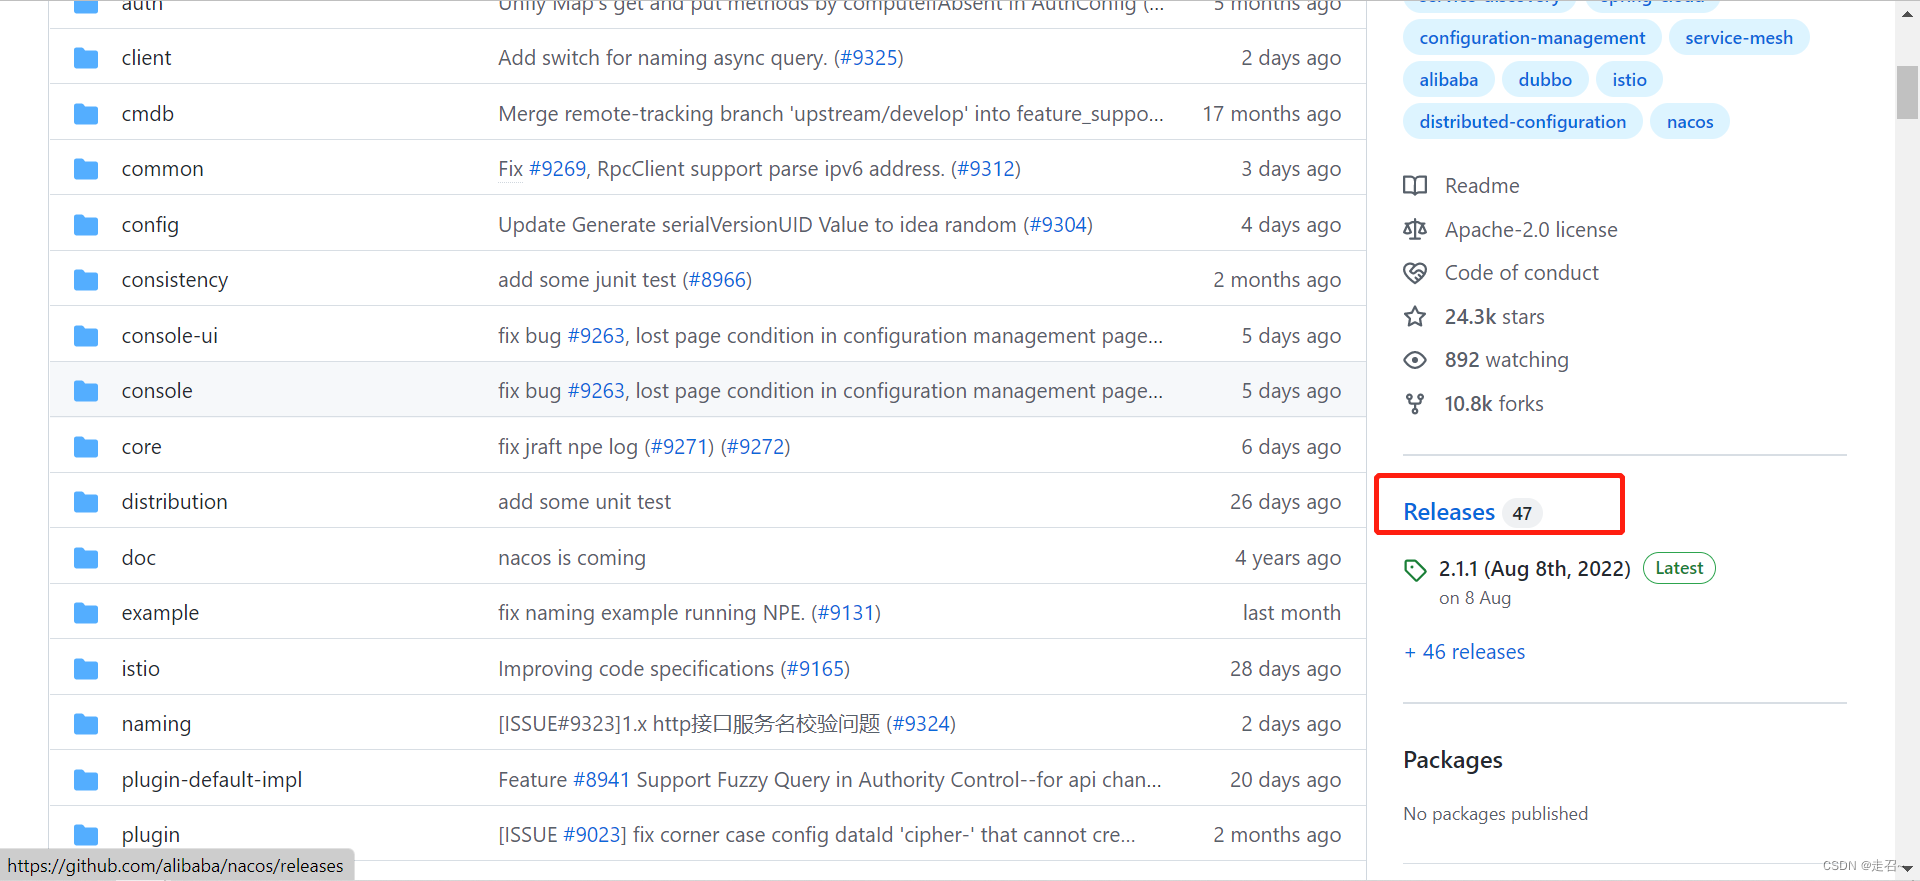Select the distributed-configuration topic tag

pyautogui.click(x=1522, y=122)
